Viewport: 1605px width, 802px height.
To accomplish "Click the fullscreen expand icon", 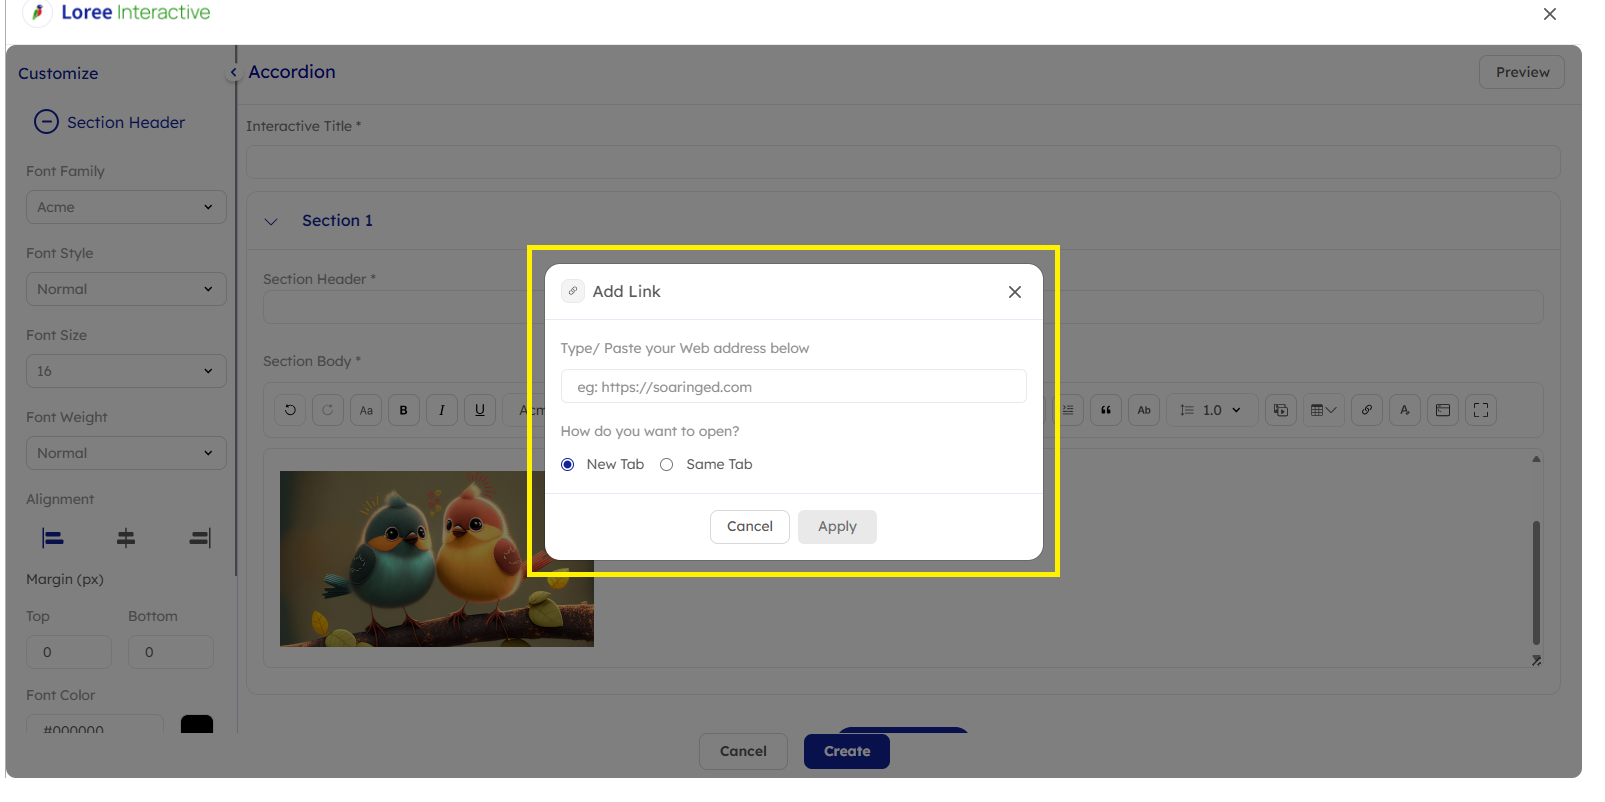I will point(1481,410).
